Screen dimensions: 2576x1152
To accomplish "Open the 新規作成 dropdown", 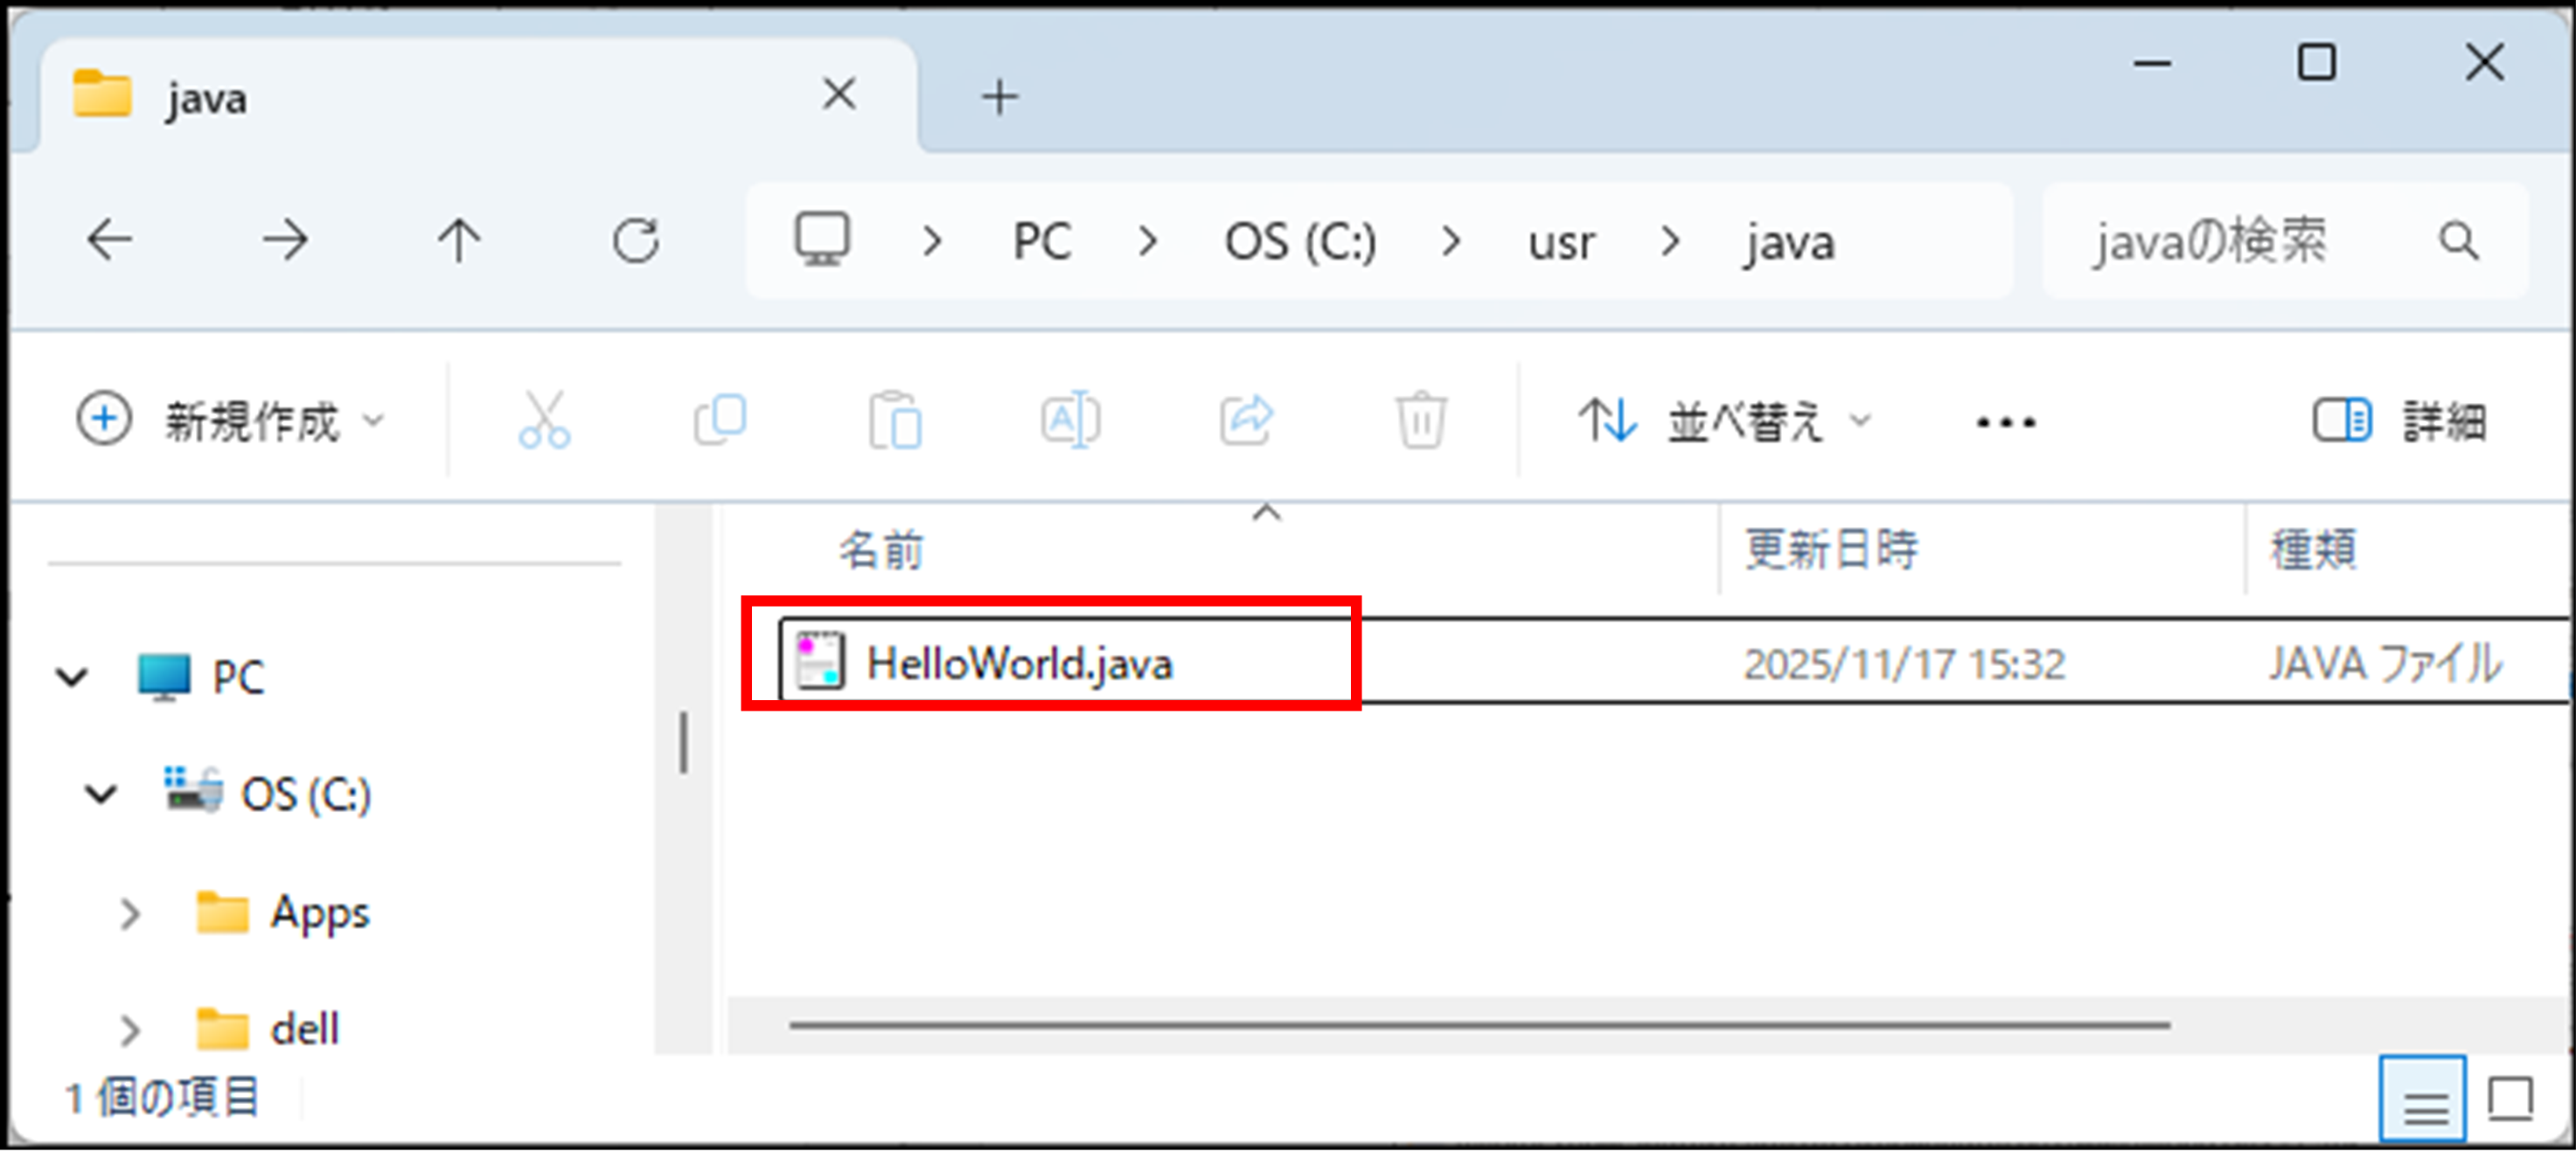I will 231,420.
